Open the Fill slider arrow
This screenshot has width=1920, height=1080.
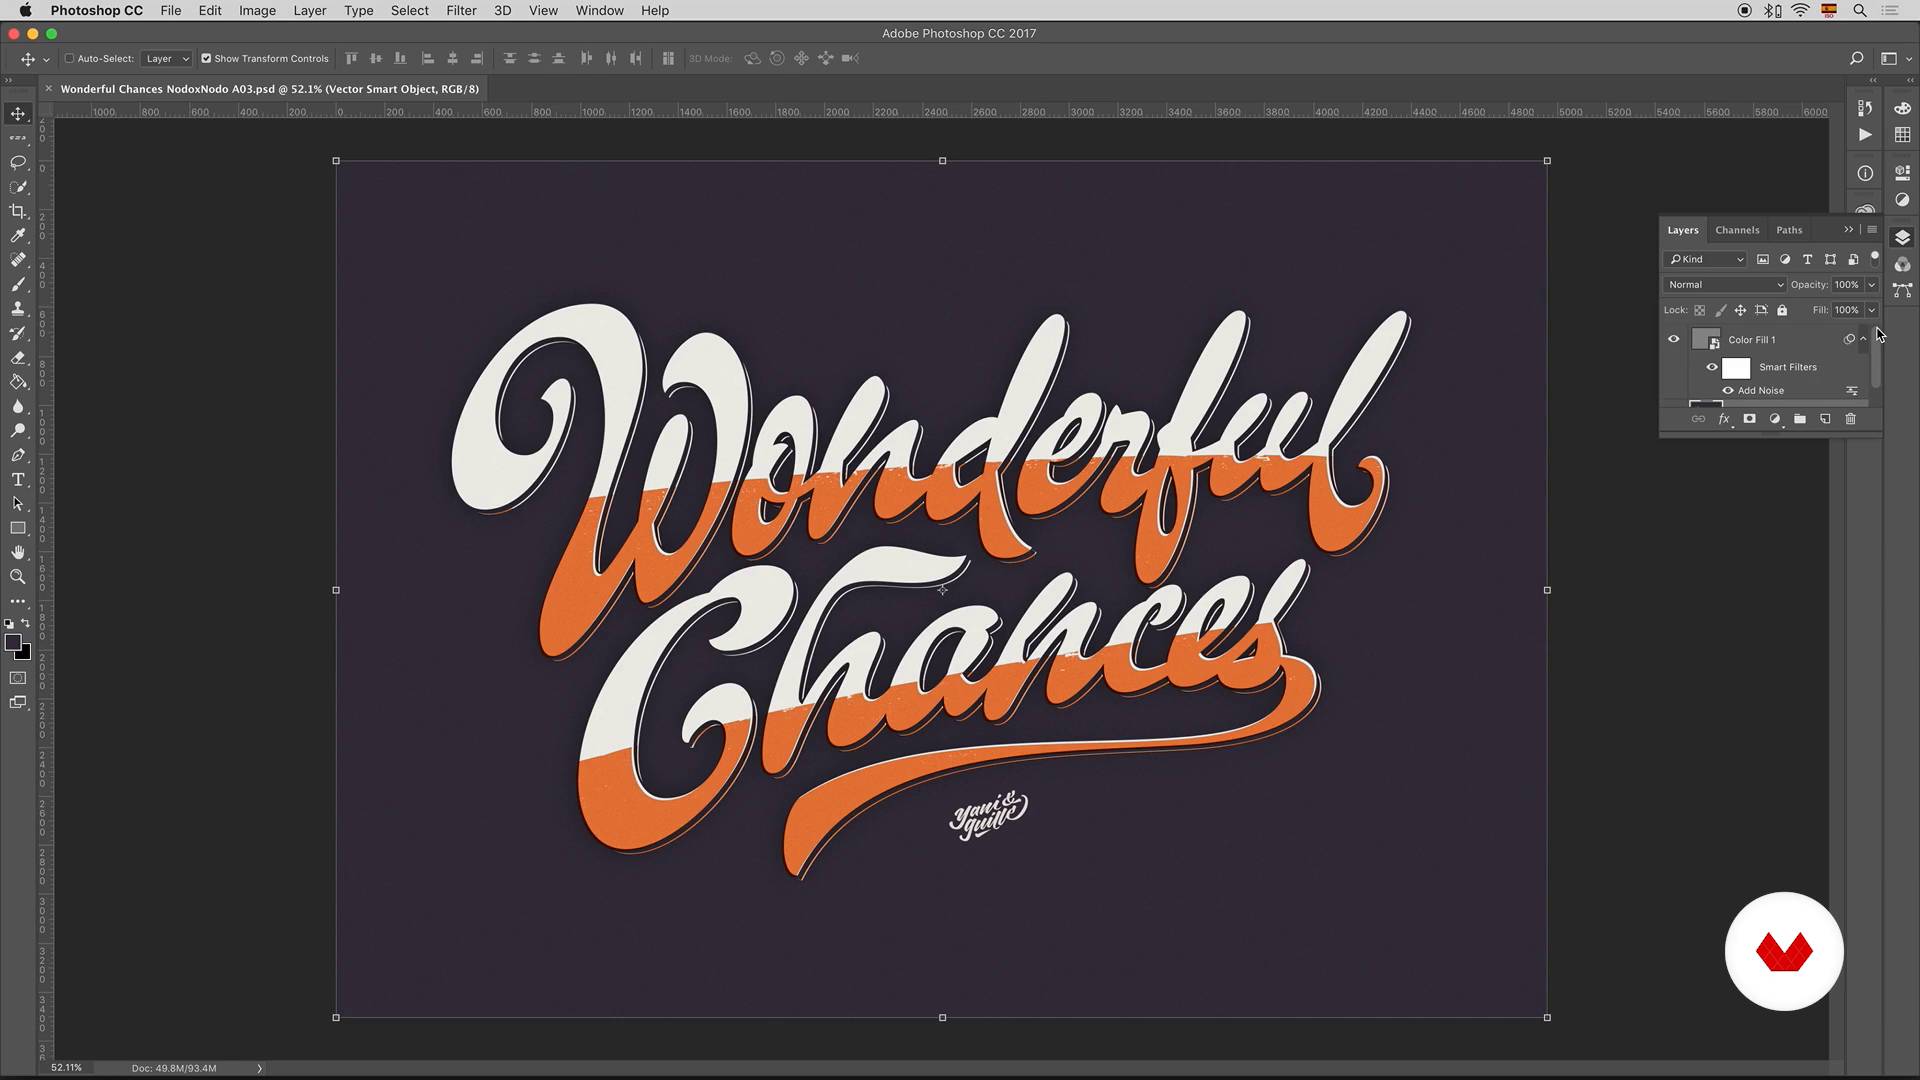click(x=1872, y=310)
